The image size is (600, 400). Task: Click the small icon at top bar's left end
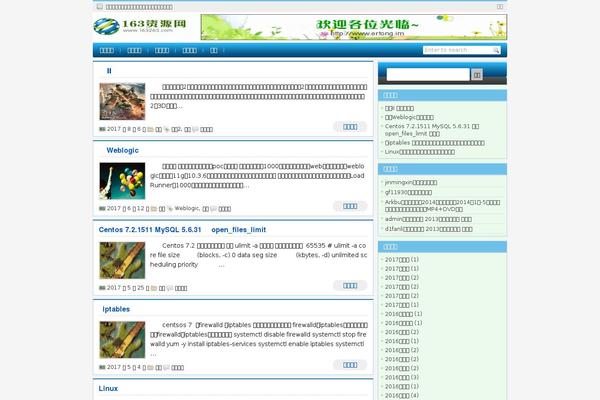pos(99,7)
